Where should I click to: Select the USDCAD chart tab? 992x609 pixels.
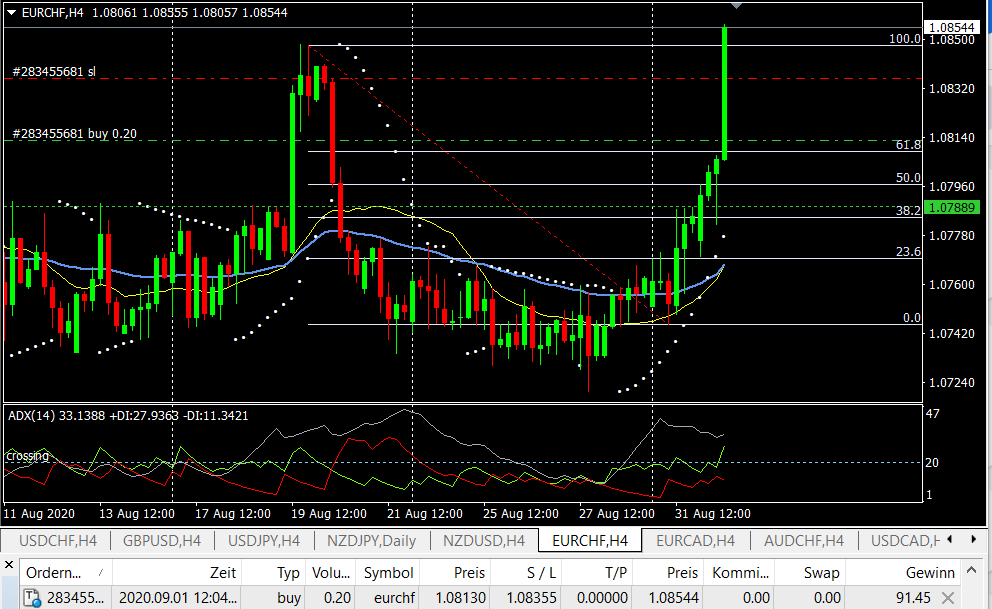[x=905, y=541]
